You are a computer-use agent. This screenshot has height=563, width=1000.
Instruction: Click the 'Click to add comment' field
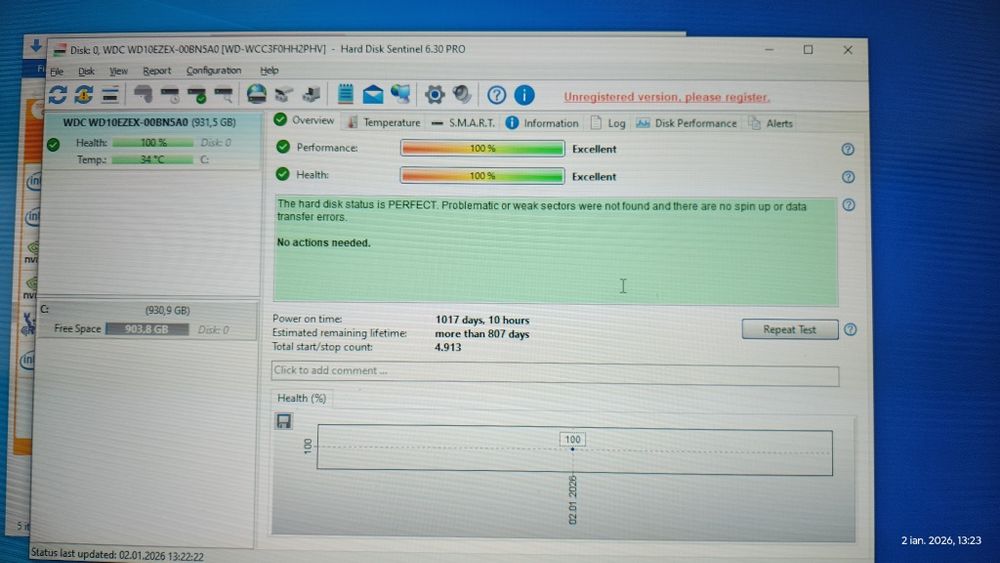pos(555,375)
